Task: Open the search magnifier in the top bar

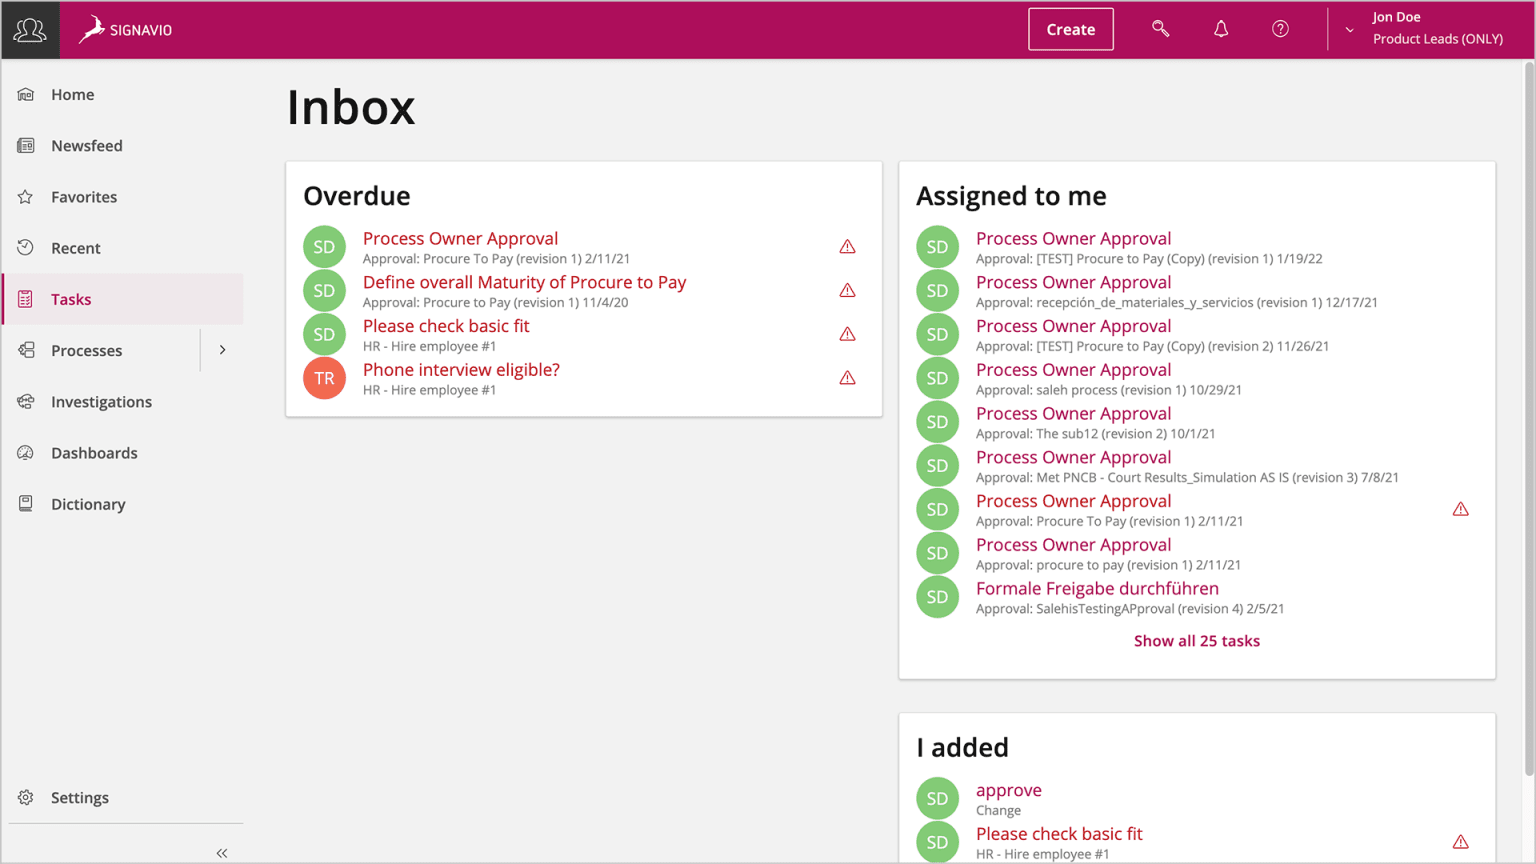Action: 1160,28
